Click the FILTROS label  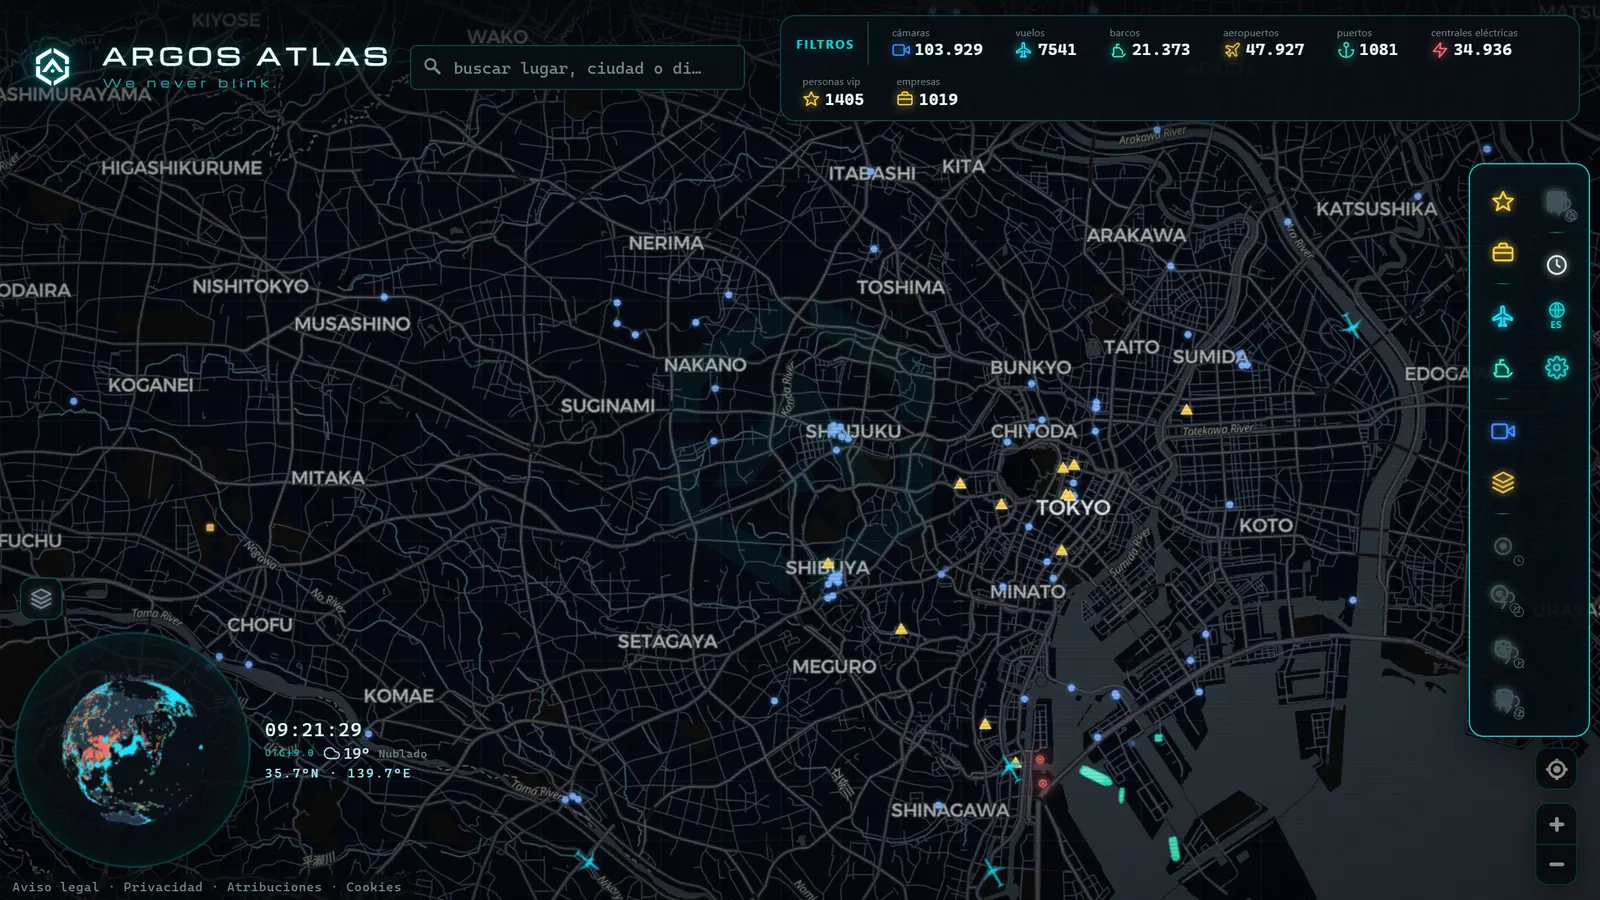pos(825,45)
